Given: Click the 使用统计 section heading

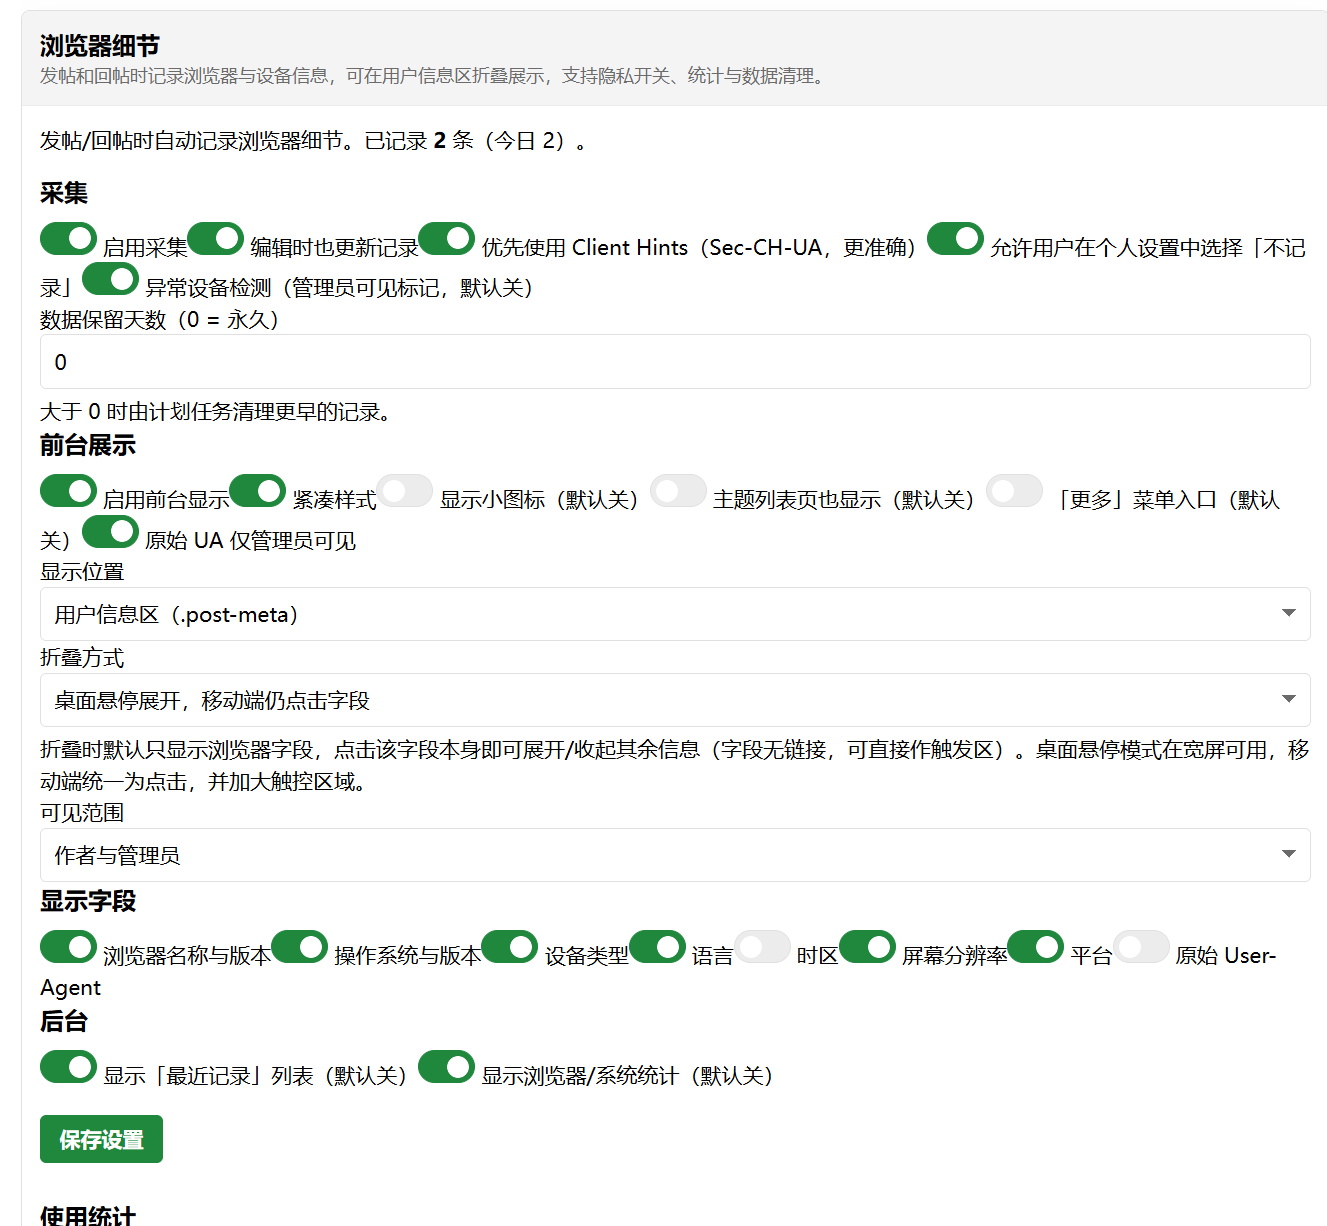Looking at the screenshot, I should coord(88,1214).
